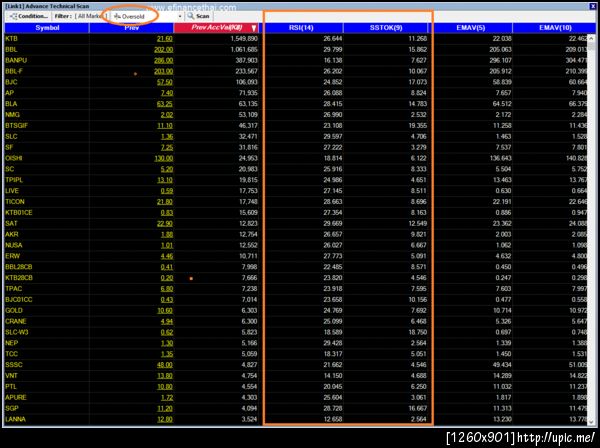The image size is (600, 448).
Task: Open the BANPU previous price 286.00
Action: (163, 60)
